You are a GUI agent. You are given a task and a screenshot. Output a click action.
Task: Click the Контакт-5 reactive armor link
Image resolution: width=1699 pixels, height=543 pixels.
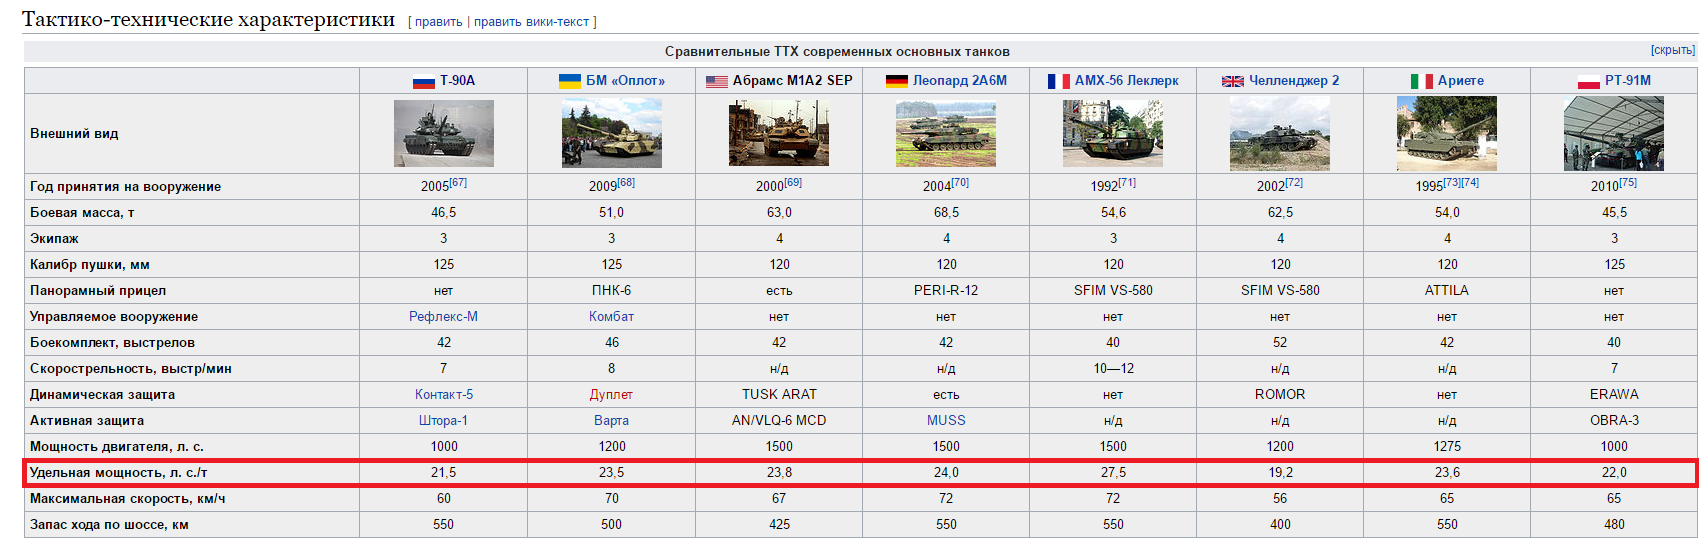click(x=443, y=394)
